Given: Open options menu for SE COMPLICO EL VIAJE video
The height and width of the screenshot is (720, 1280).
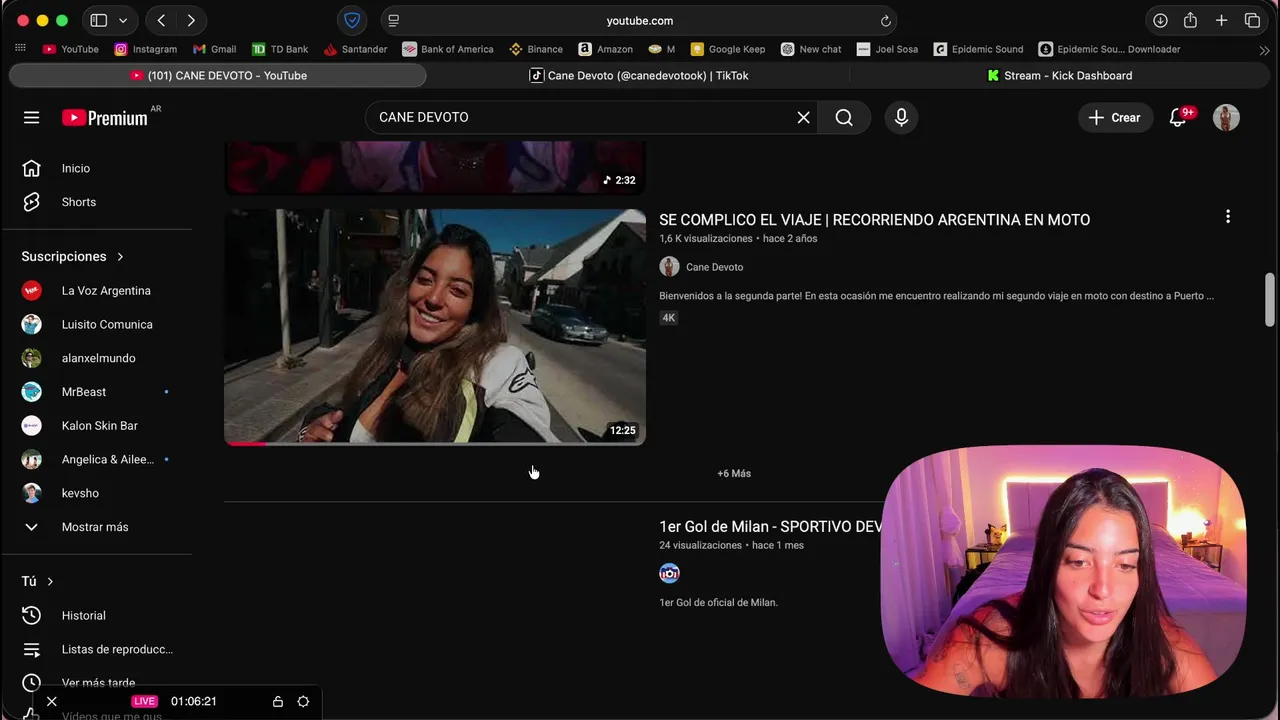Looking at the screenshot, I should (1228, 216).
